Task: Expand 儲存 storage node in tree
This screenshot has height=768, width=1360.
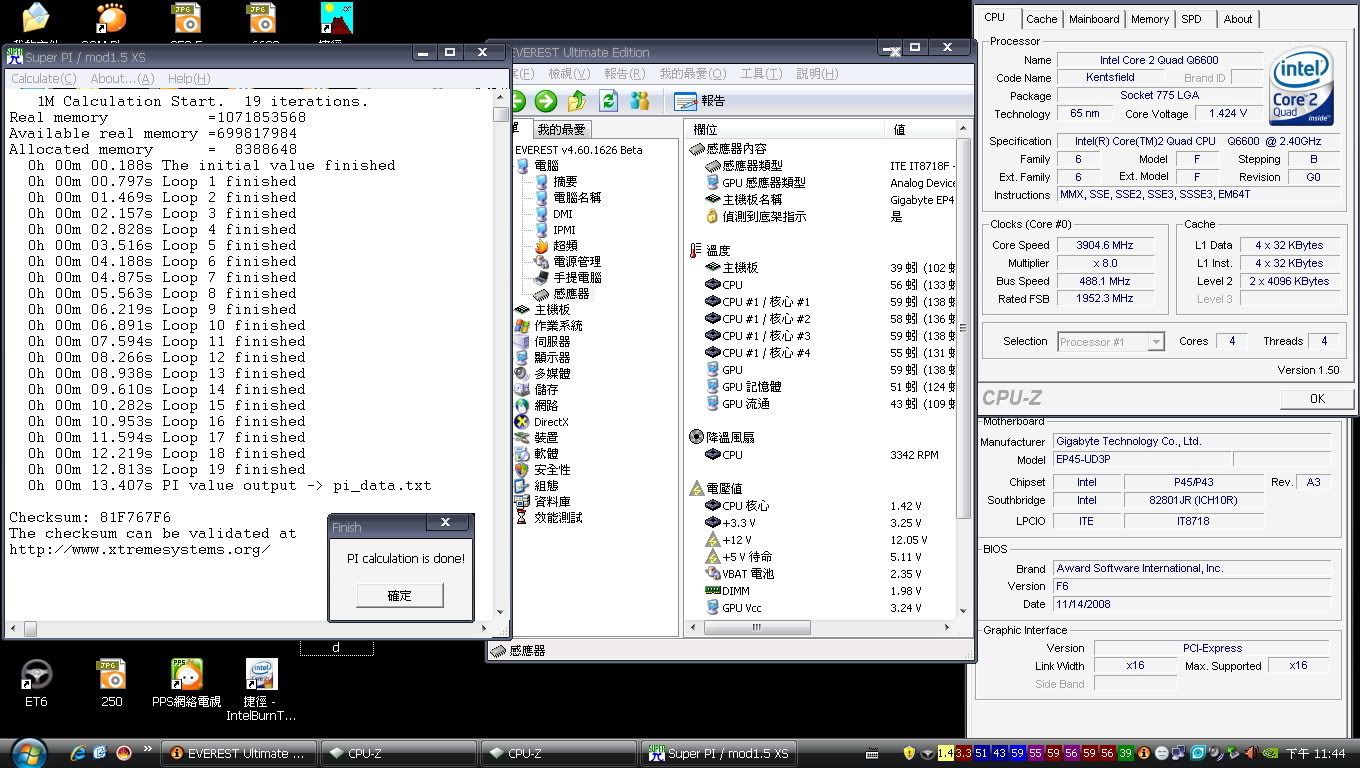Action: tap(546, 390)
